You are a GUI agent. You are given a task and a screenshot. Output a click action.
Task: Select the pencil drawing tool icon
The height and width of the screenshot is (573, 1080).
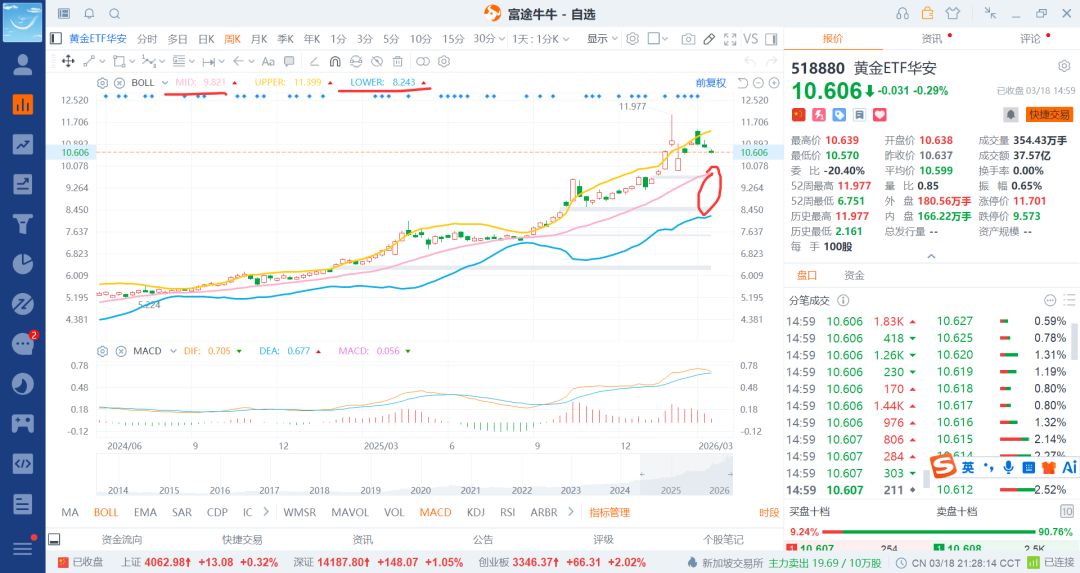709,39
